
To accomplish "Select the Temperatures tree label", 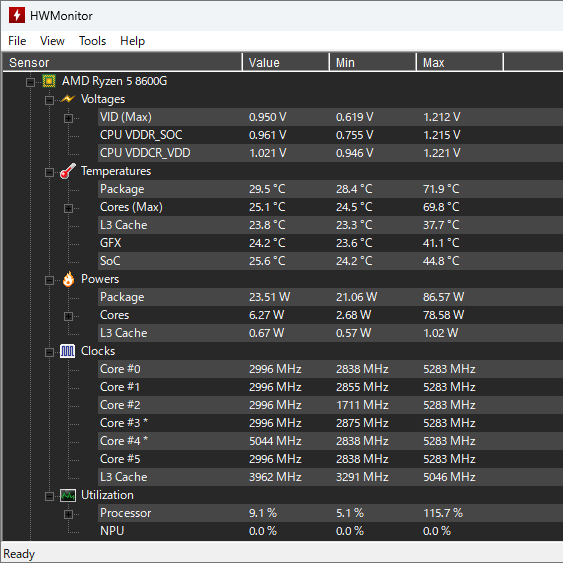I will pos(116,171).
